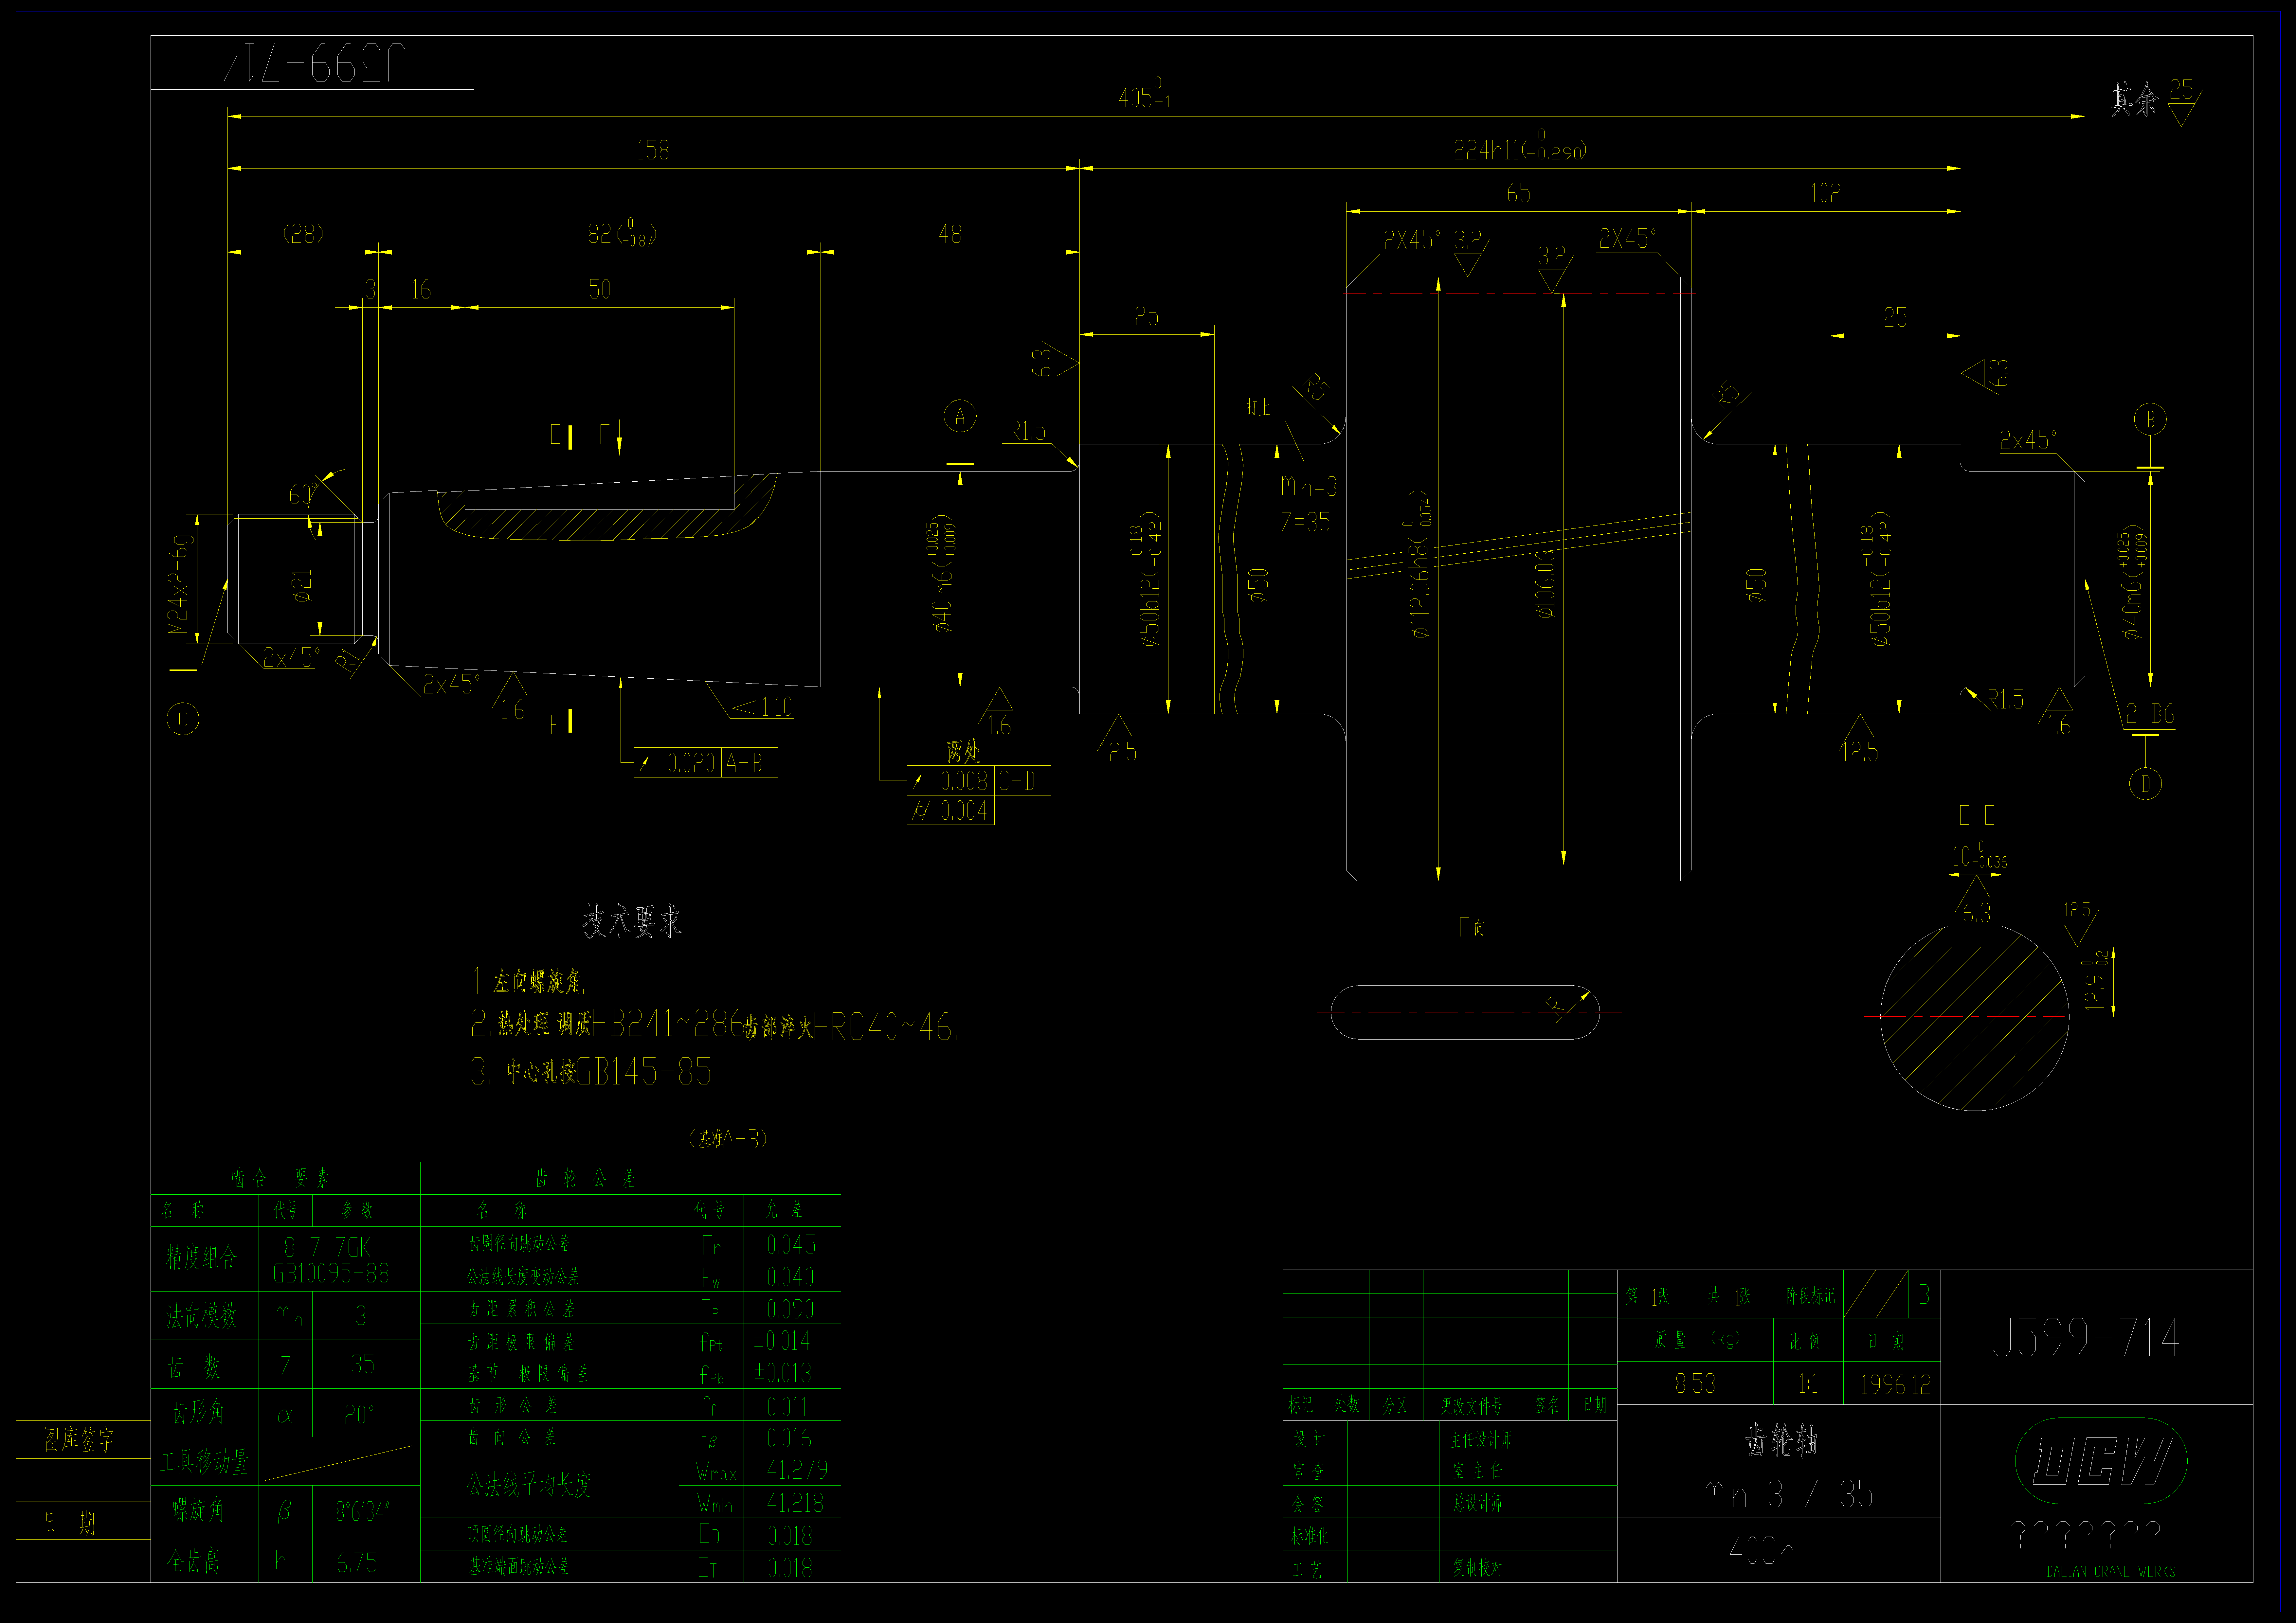Select the 0.011 tolerance value
This screenshot has width=2296, height=1623.
(787, 1407)
